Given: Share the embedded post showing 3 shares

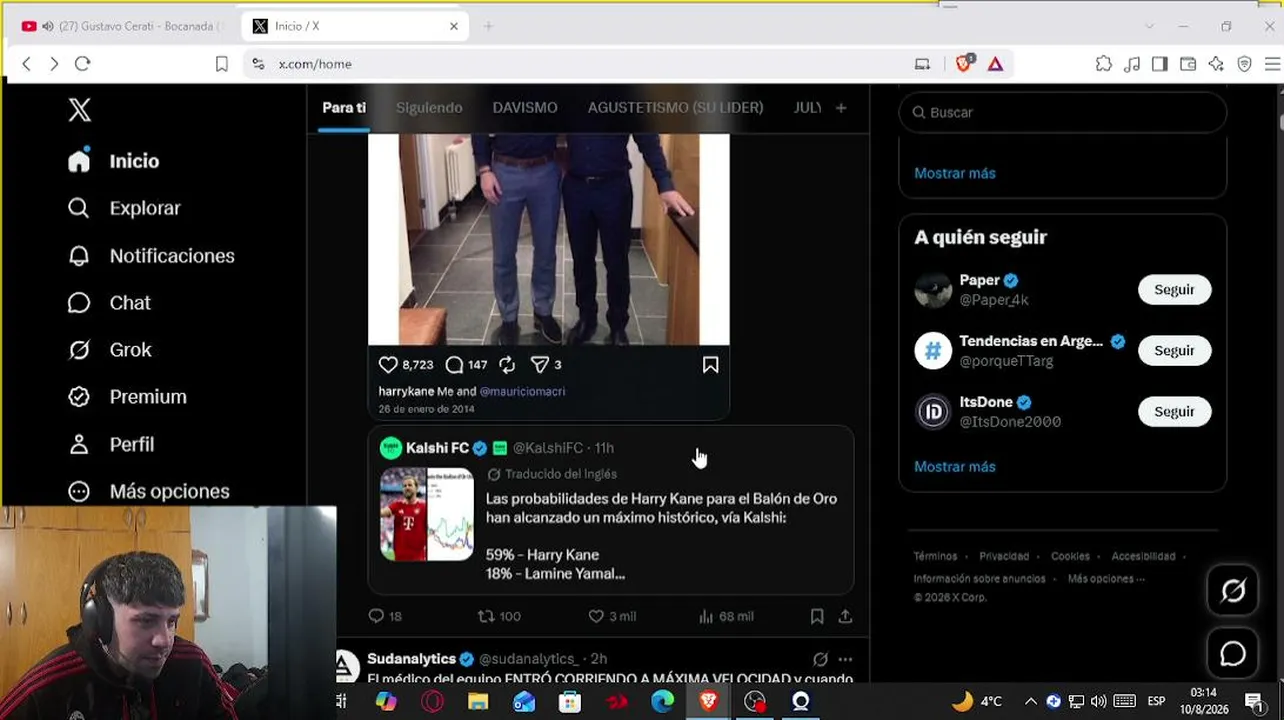Looking at the screenshot, I should pos(539,365).
